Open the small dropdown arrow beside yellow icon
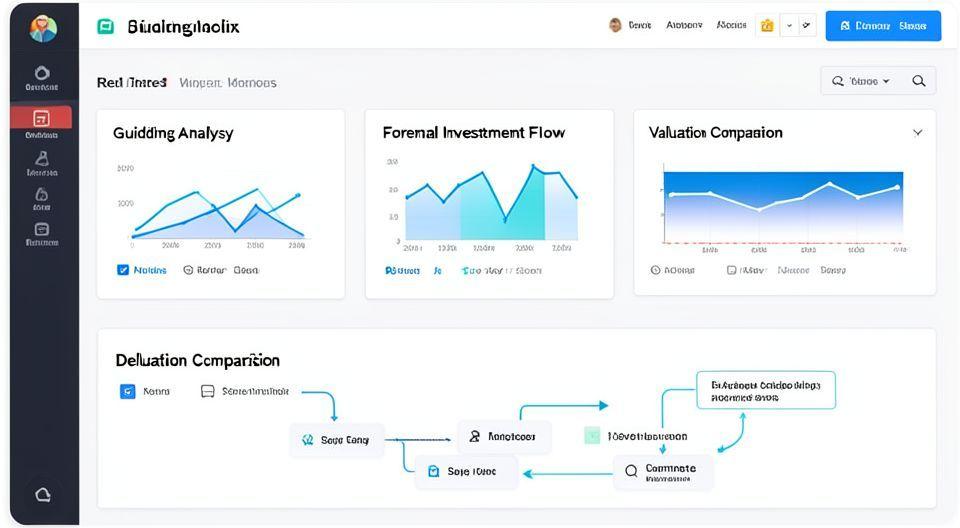 [790, 26]
